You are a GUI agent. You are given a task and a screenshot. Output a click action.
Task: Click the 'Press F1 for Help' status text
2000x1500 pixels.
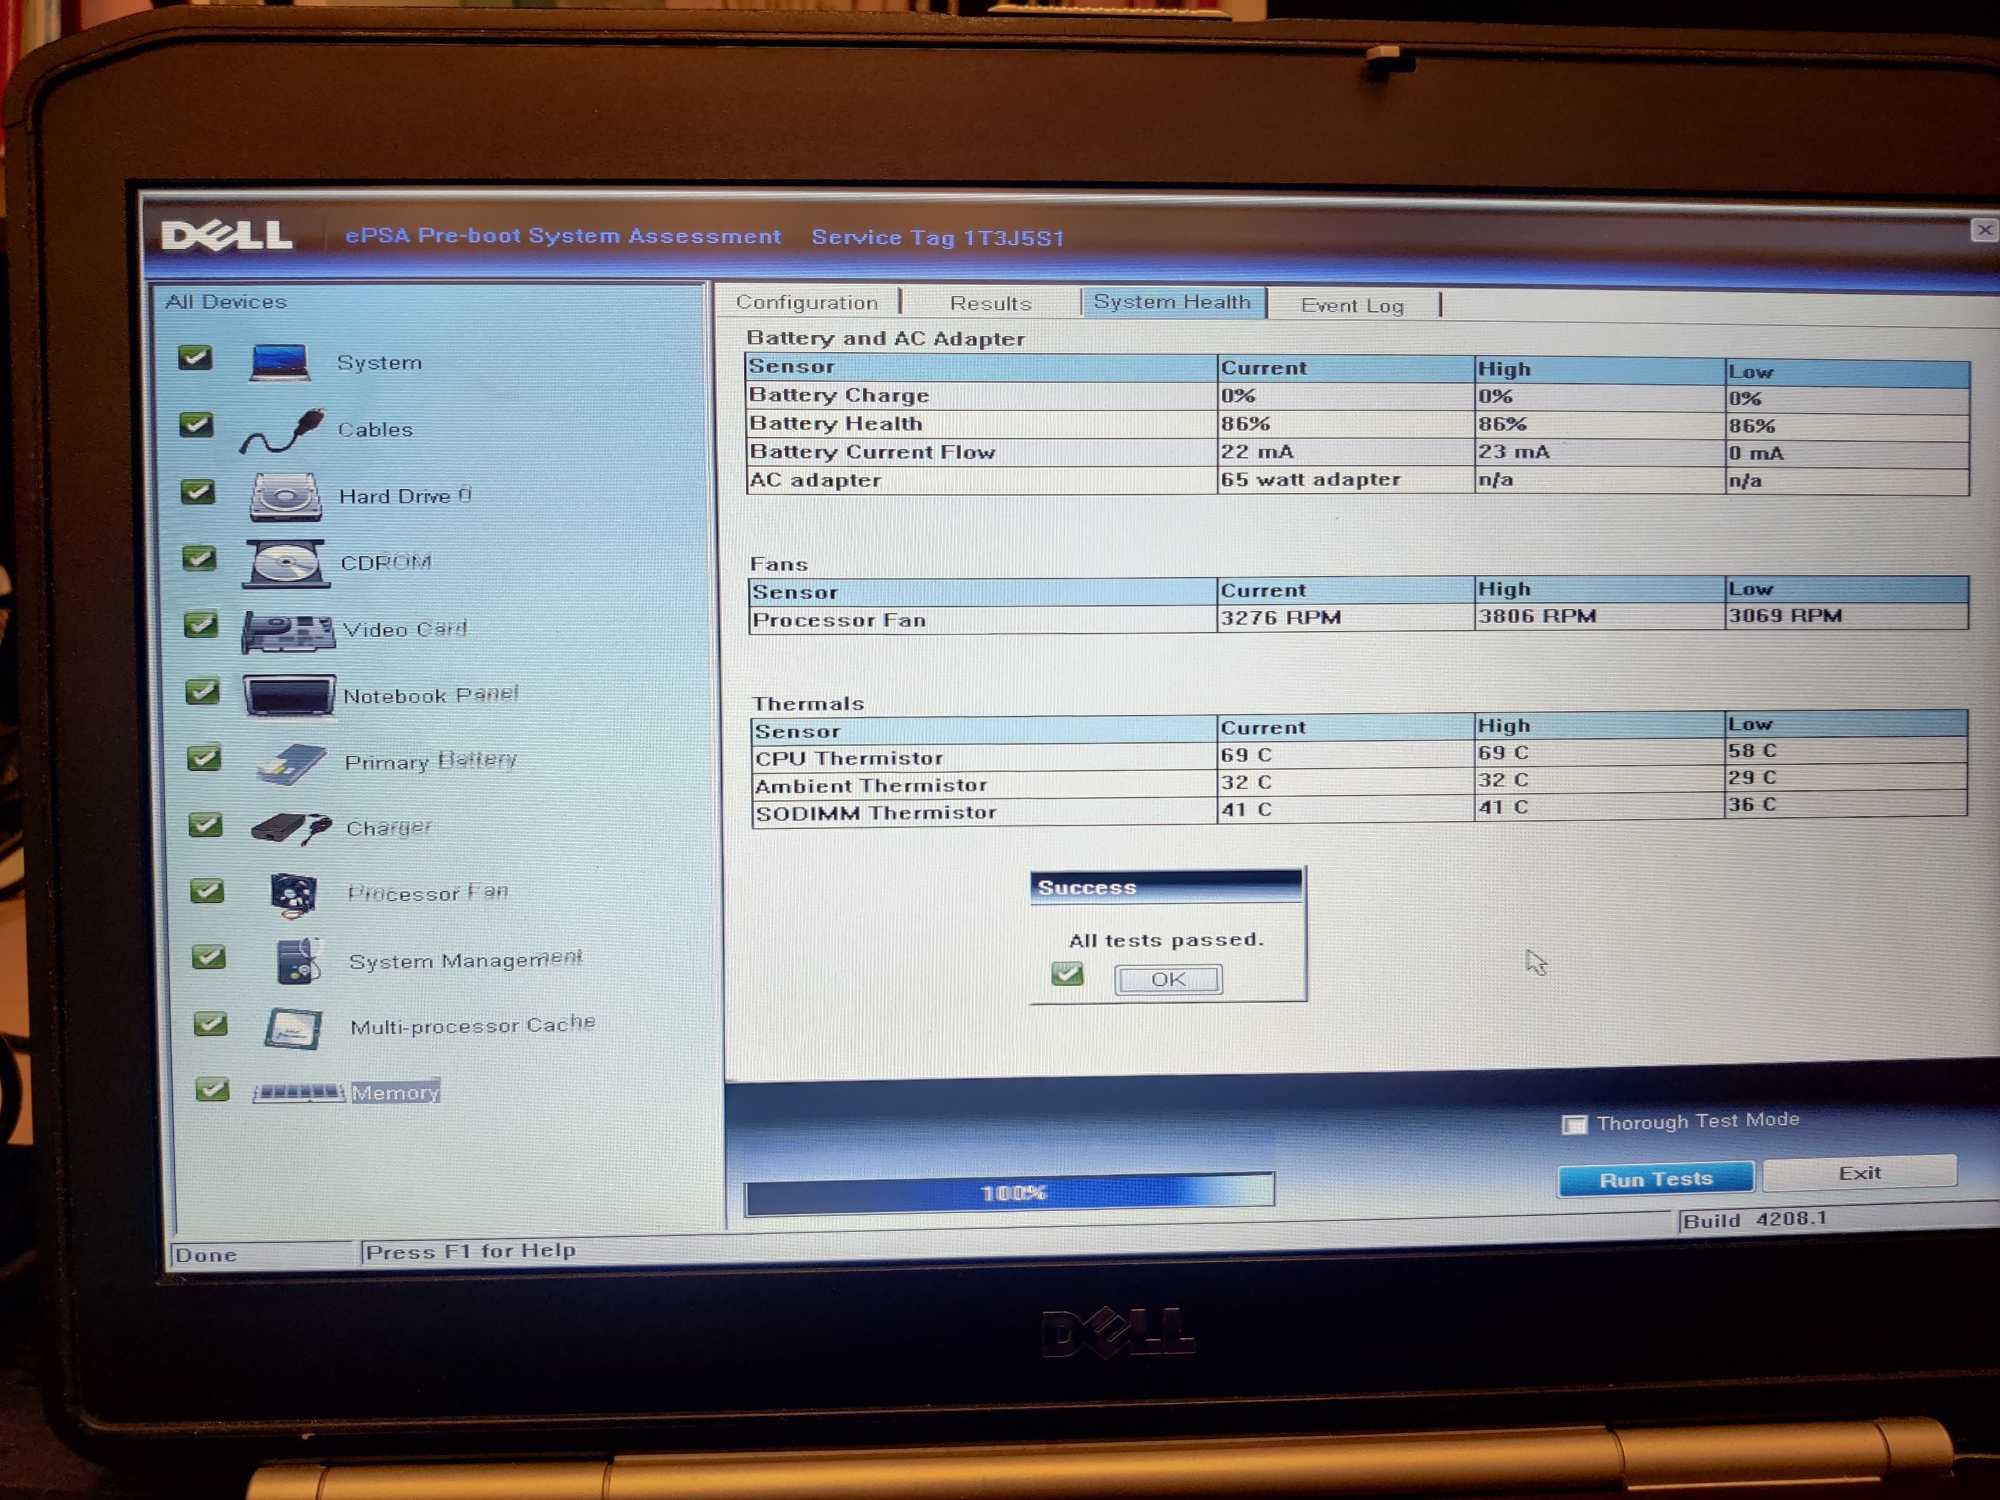tap(470, 1251)
